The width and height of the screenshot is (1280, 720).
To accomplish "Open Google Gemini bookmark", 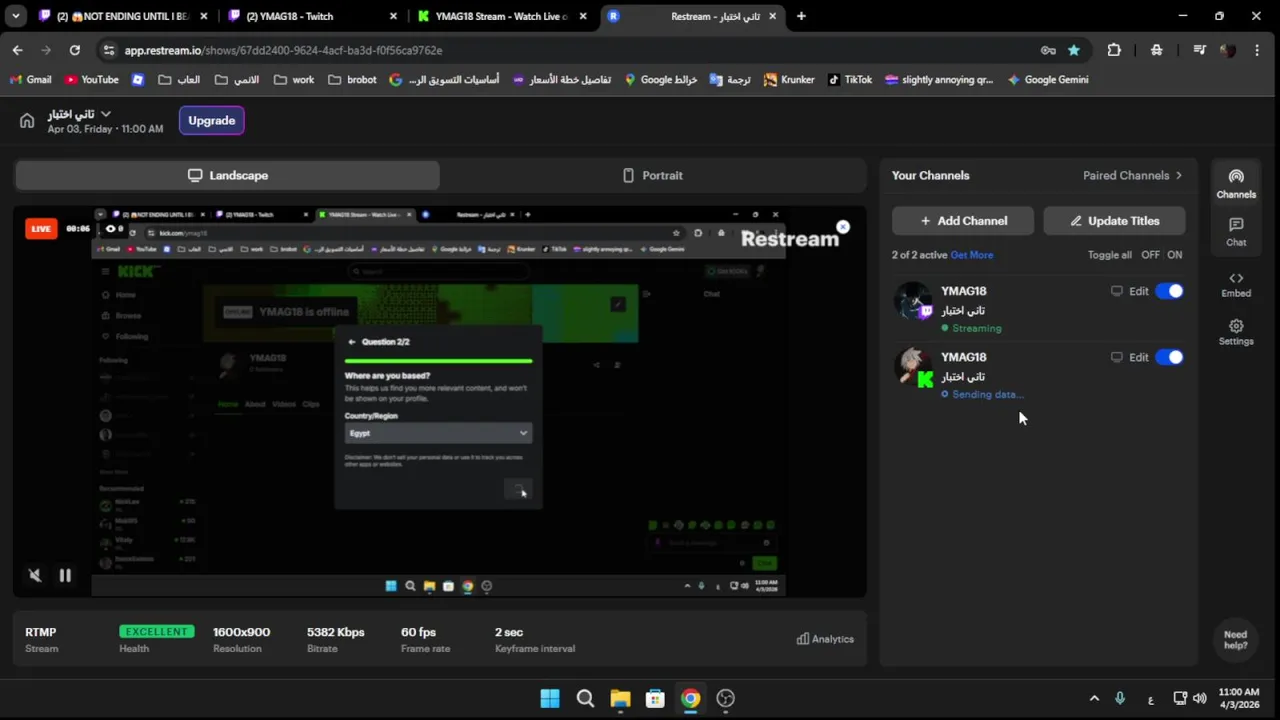I will 1048,80.
